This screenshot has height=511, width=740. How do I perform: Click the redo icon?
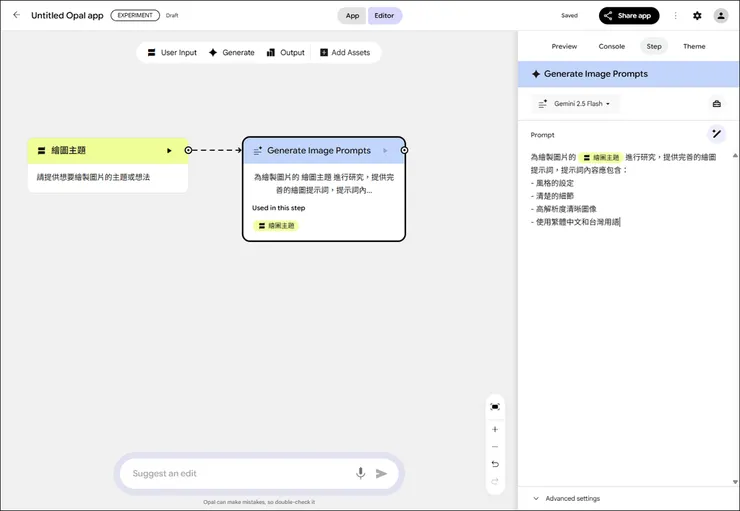pyautogui.click(x=495, y=481)
